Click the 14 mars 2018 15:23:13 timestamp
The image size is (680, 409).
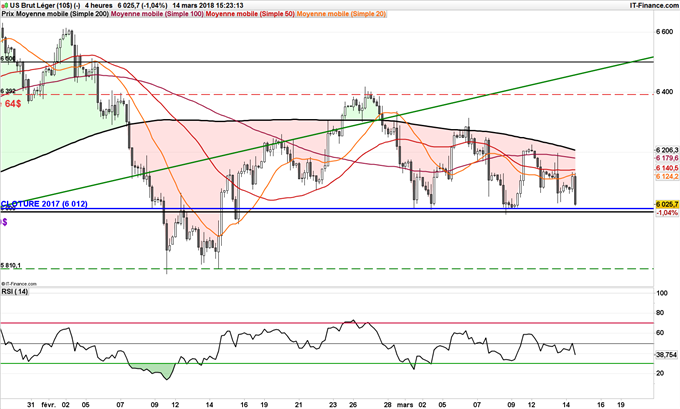208,6
